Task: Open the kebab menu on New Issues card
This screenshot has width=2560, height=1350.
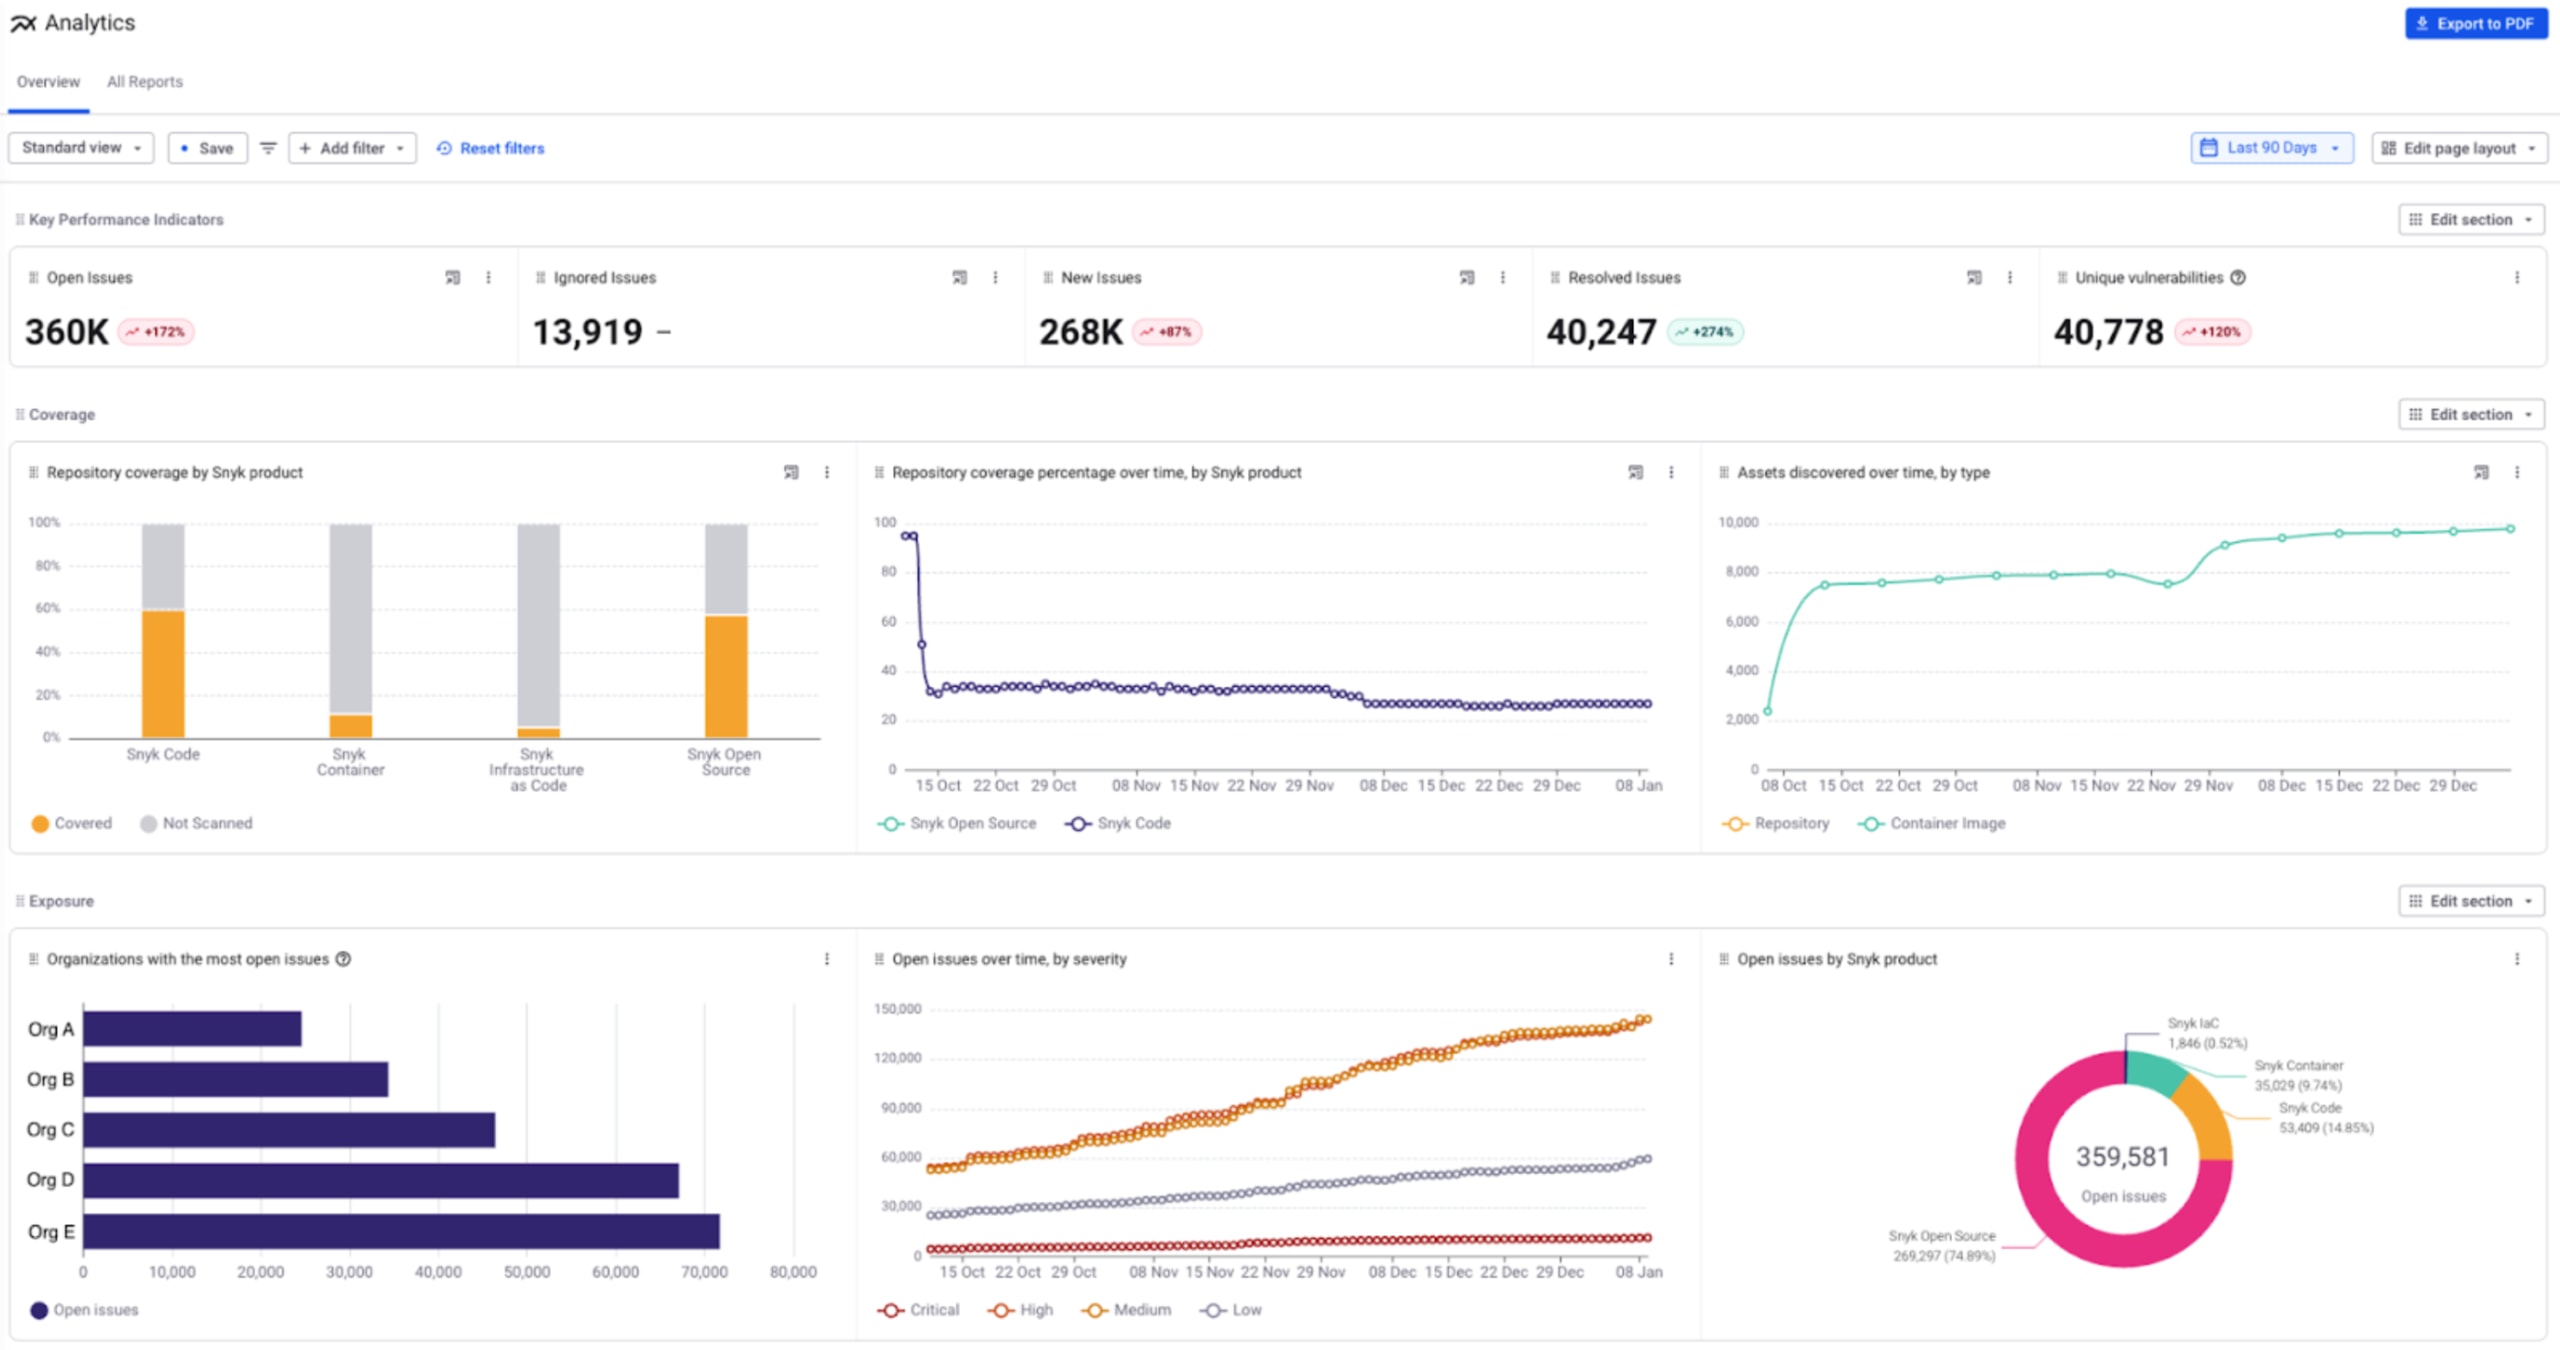Action: click(x=1502, y=278)
